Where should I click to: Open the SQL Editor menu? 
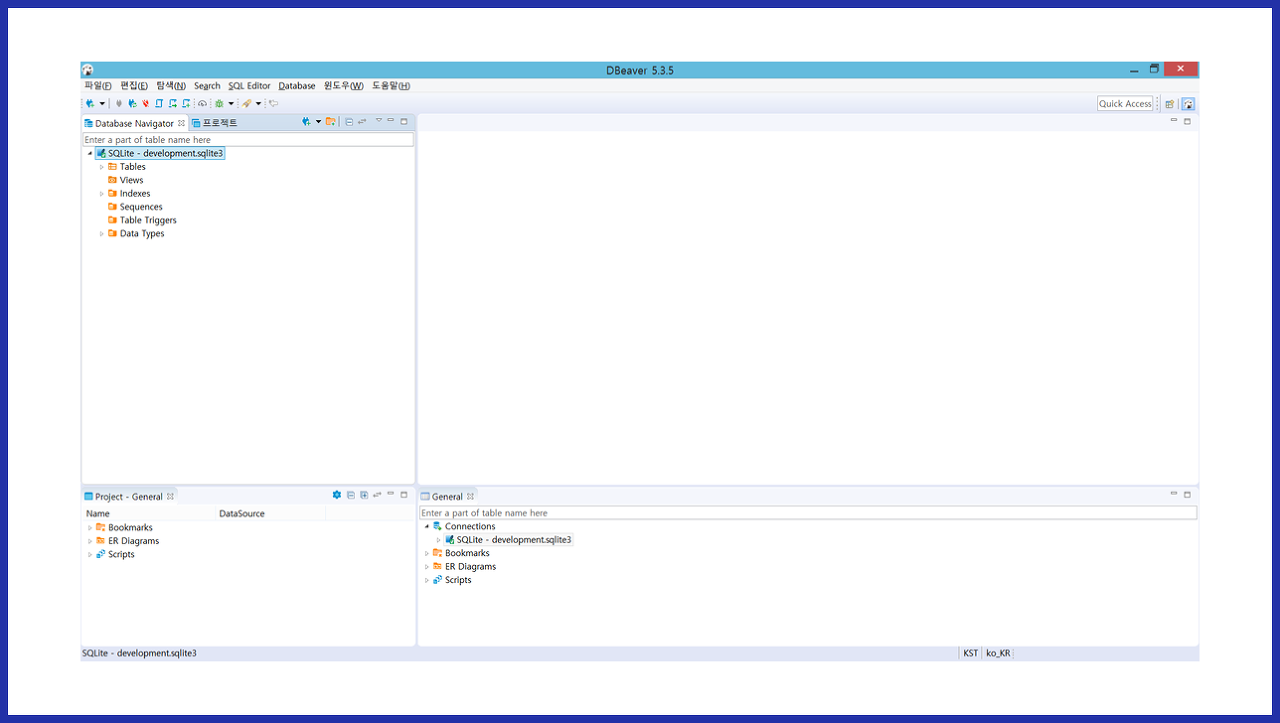(249, 86)
